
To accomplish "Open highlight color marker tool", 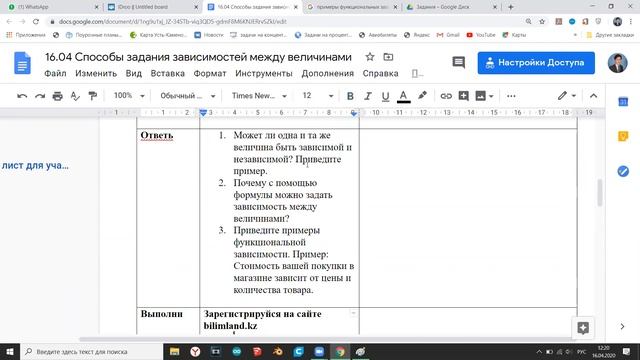I will (x=422, y=96).
